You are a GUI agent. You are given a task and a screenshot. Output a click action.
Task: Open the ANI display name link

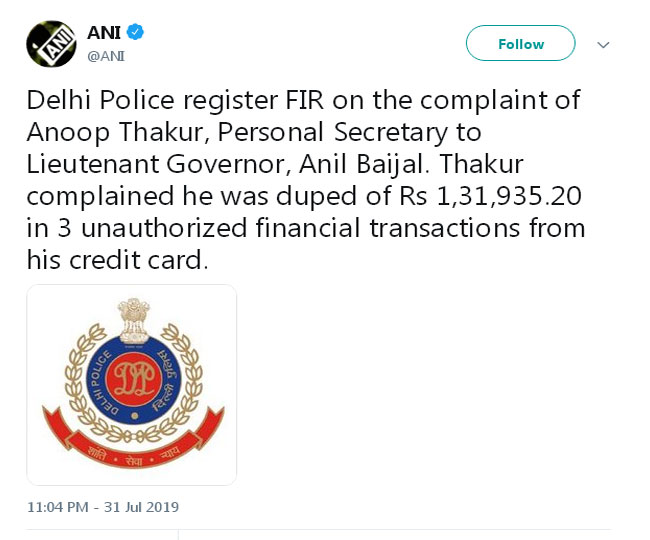103,33
